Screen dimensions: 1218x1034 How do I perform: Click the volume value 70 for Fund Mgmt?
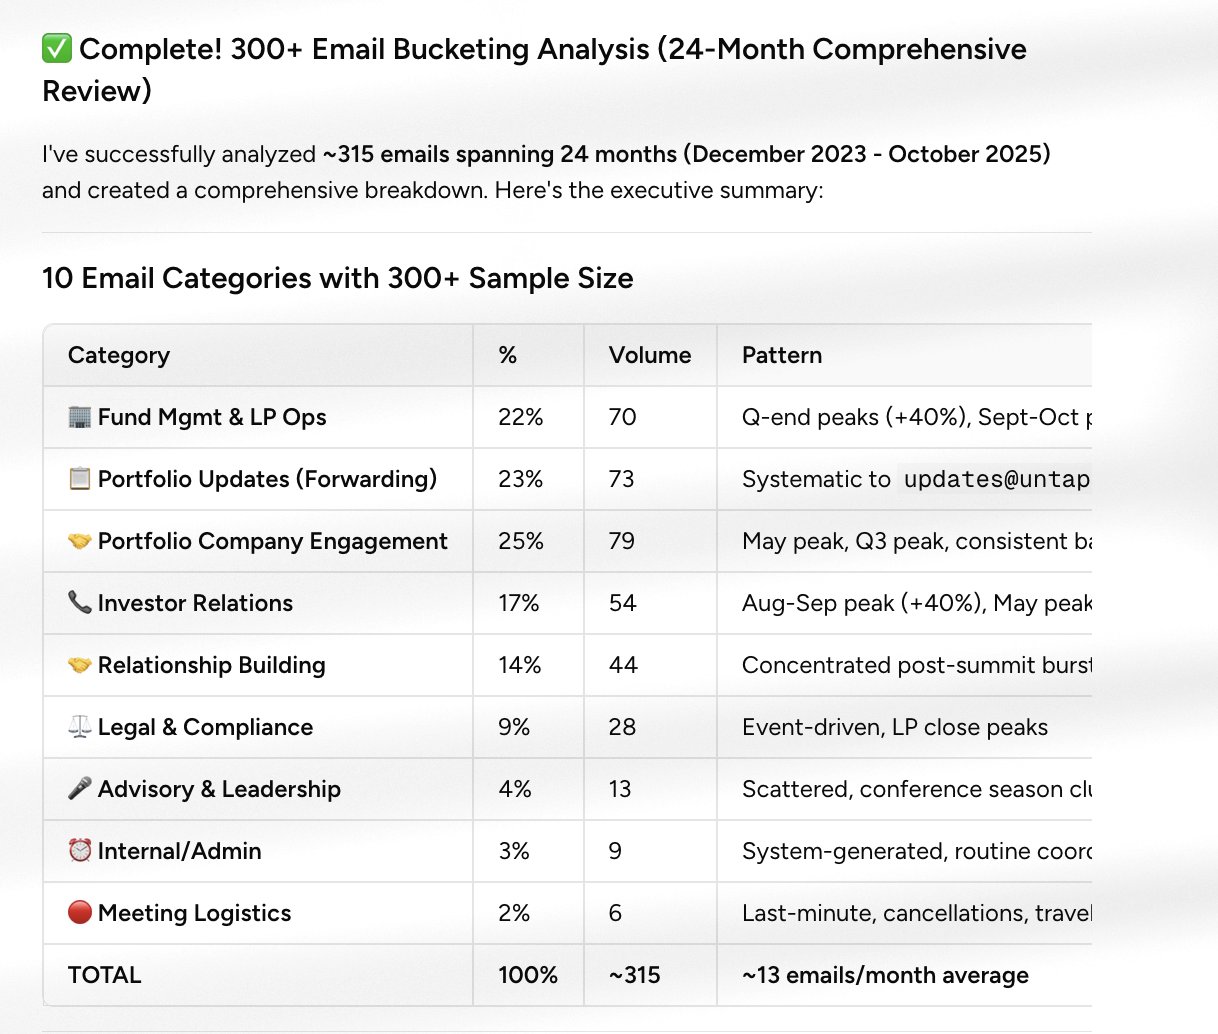[622, 417]
